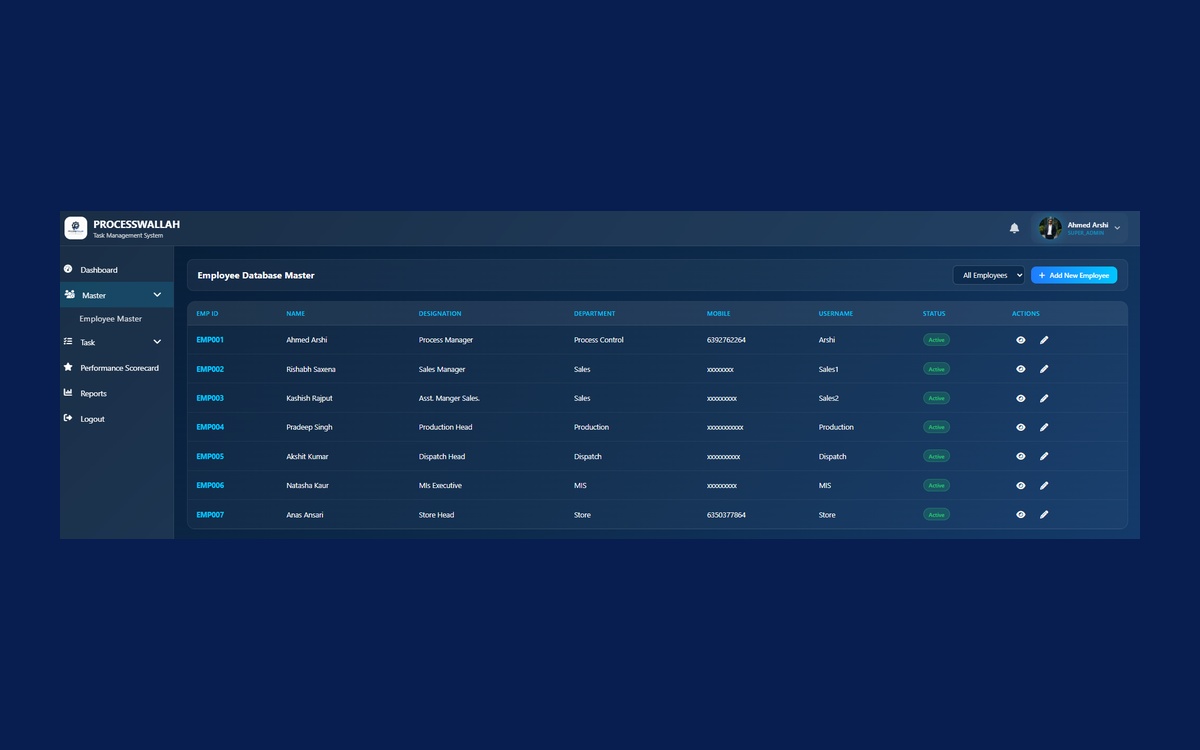Screen dimensions: 1200x750
Task: Click the Status column header
Action: point(934,314)
